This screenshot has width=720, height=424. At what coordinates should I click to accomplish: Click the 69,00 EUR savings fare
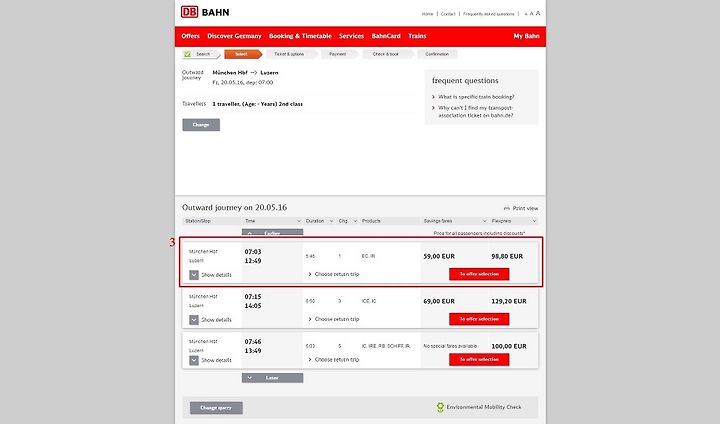(439, 301)
